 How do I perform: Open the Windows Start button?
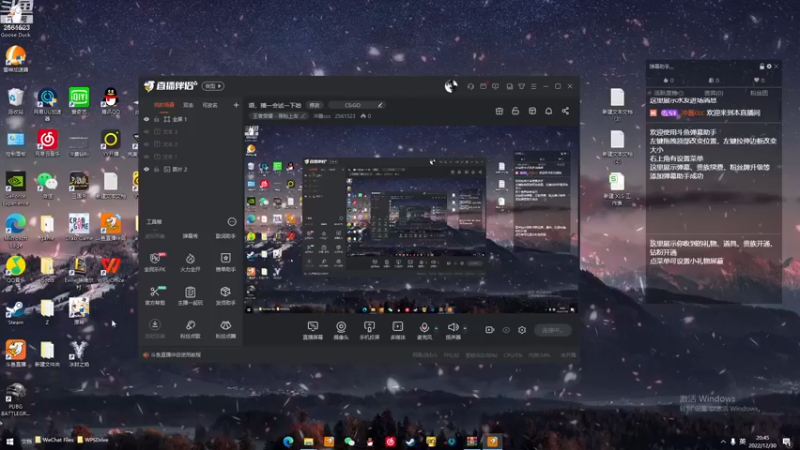[9, 441]
